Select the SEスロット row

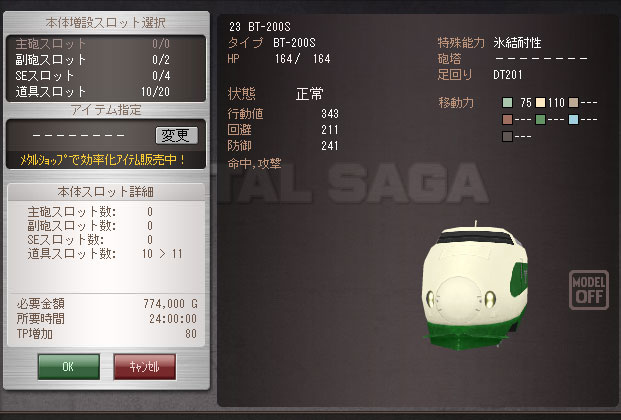pyautogui.click(x=106, y=76)
